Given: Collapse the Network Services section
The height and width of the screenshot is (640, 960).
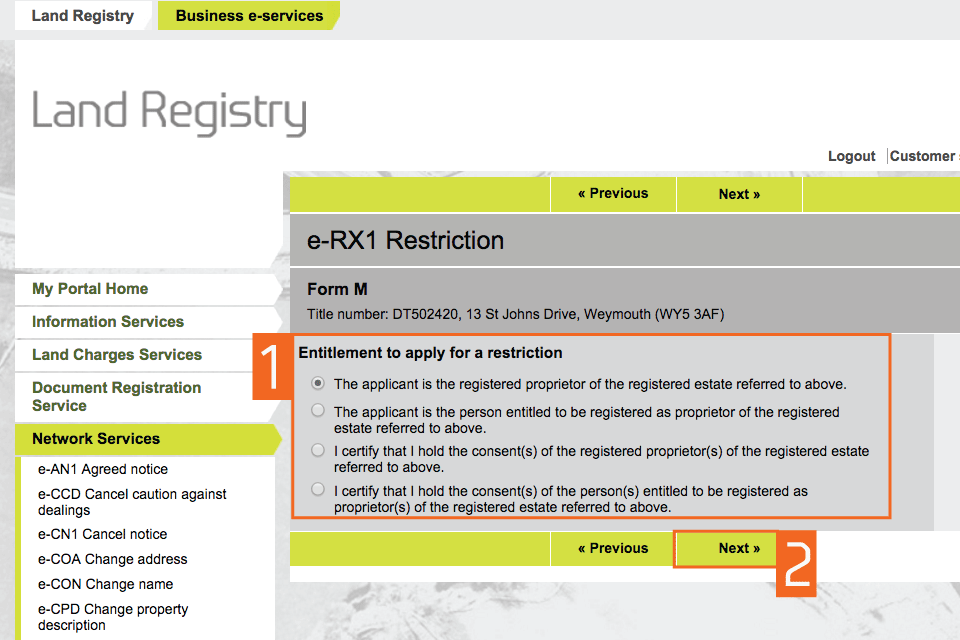Looking at the screenshot, I should pyautogui.click(x=96, y=439).
